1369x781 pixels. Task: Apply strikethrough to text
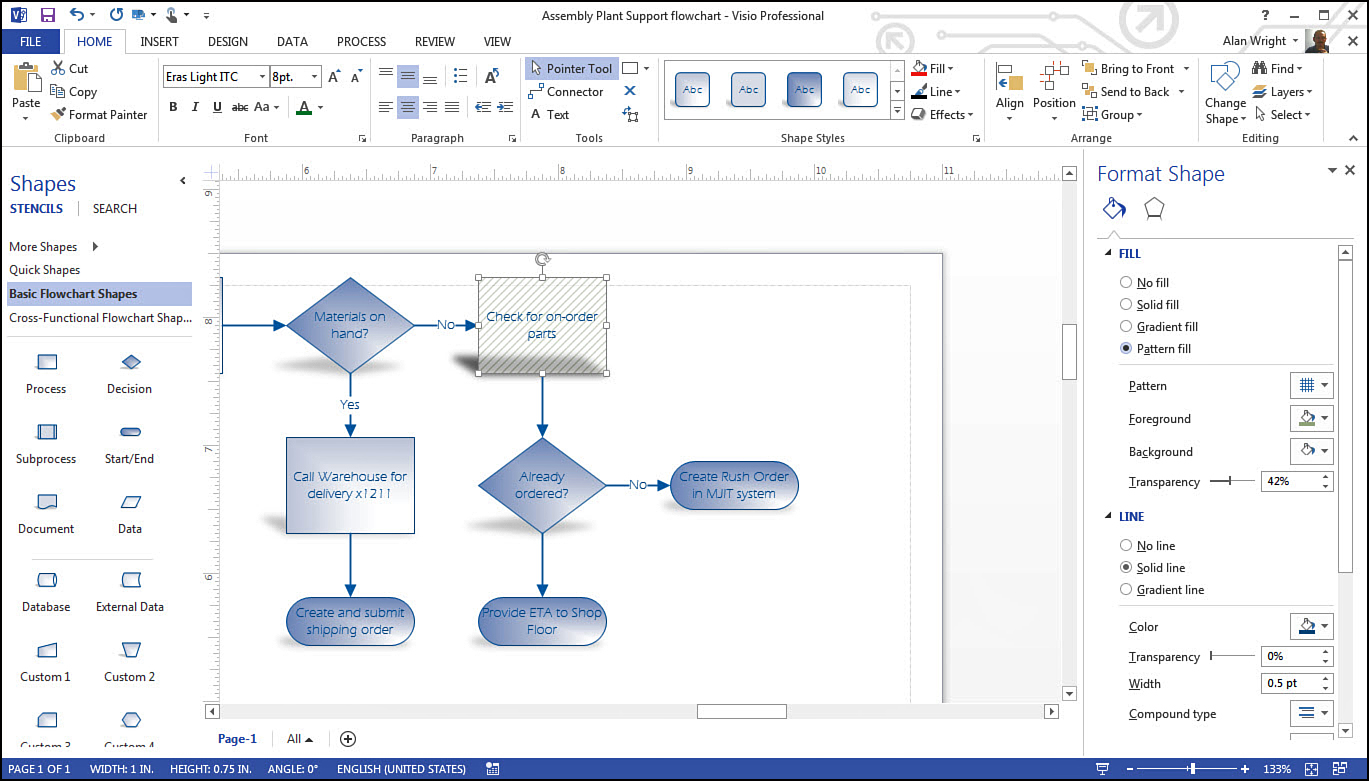pos(240,107)
